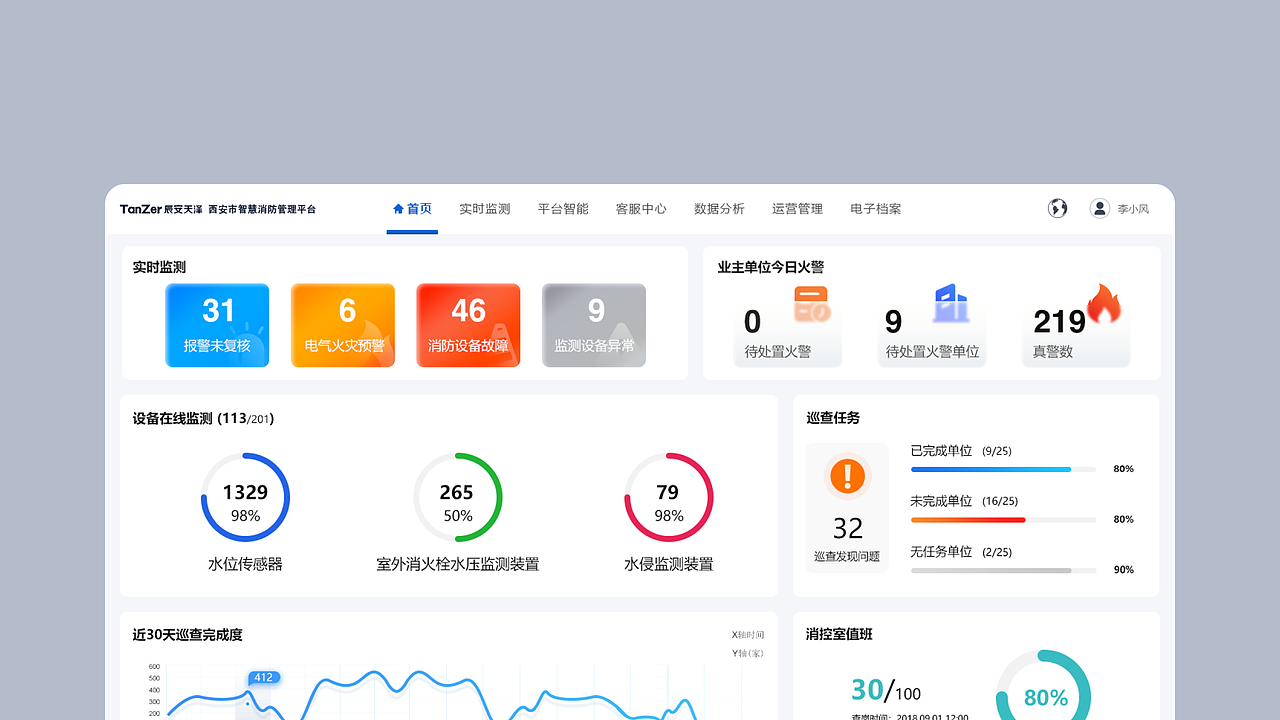The height and width of the screenshot is (720, 1280).
Task: Open the 平台智能 menu
Action: pos(563,209)
